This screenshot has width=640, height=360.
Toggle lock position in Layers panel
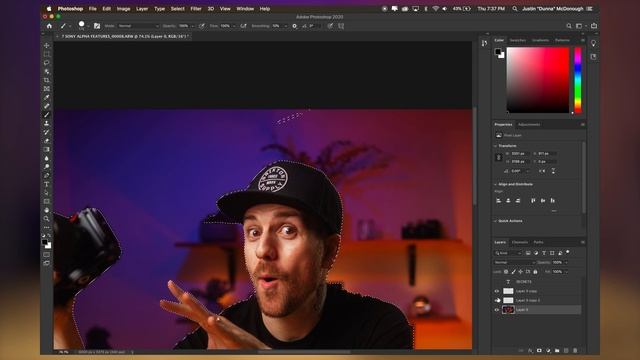tap(520, 271)
